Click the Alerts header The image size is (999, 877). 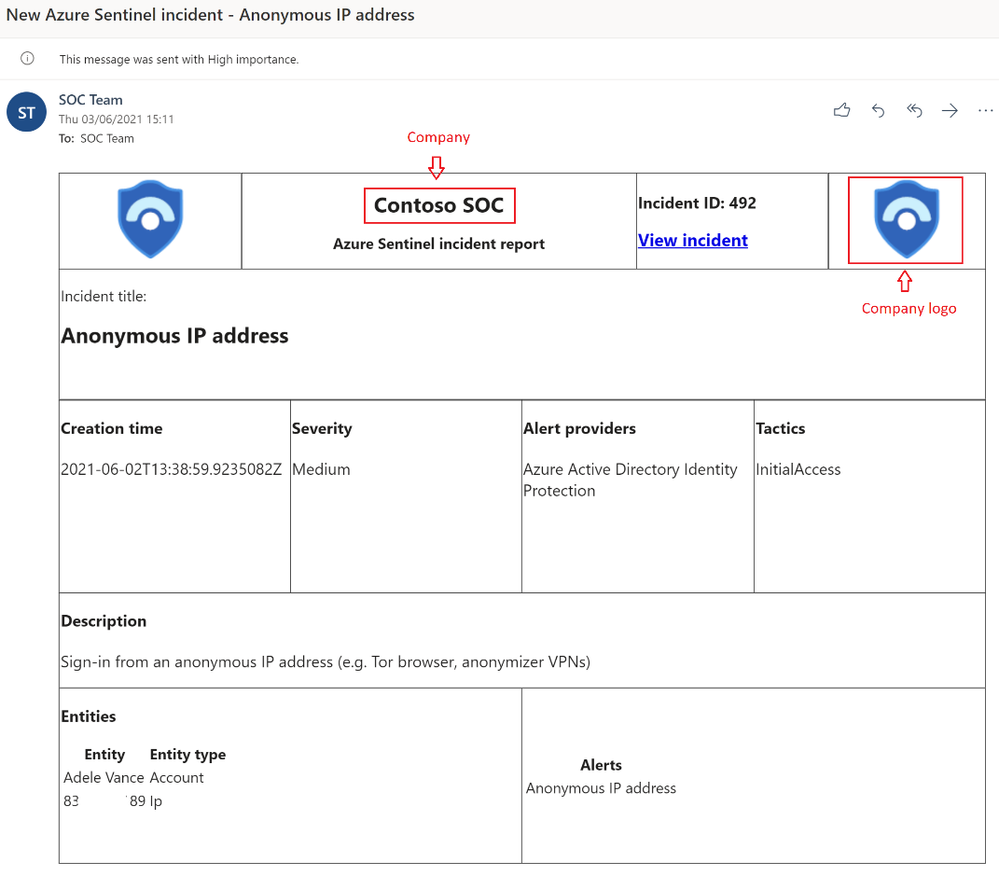[x=601, y=765]
